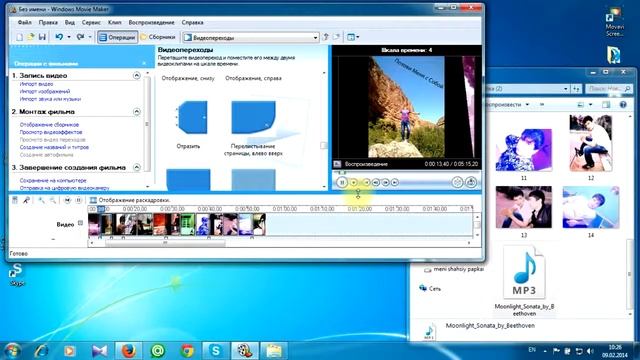Zoom in on the timeline
Viewport: 640px width, 360px height.
pyautogui.click(x=41, y=200)
